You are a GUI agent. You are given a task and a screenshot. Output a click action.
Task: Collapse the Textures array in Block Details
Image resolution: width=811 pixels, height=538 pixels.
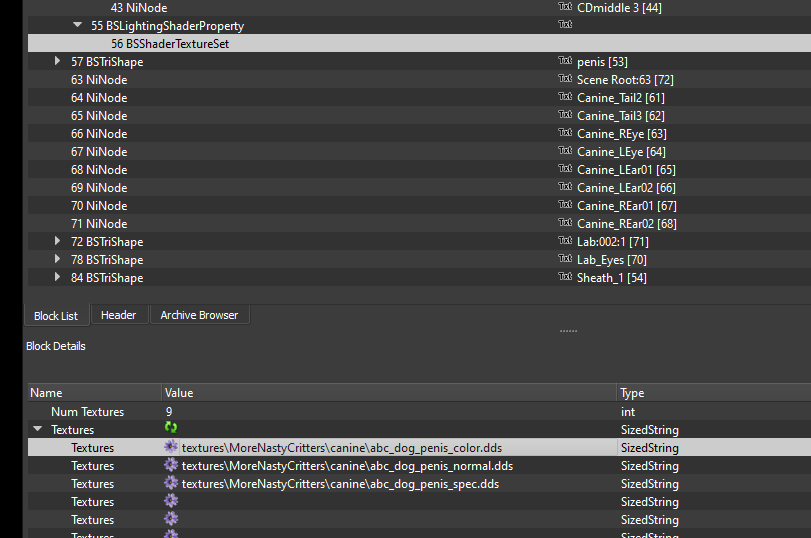pyautogui.click(x=37, y=429)
